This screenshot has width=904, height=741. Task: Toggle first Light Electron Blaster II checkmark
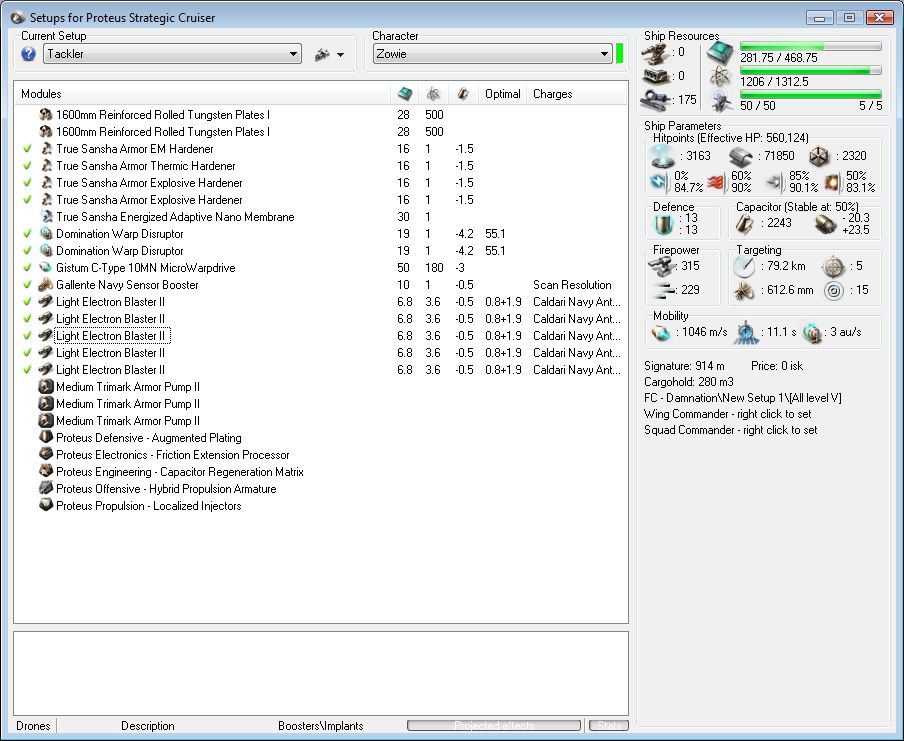pos(27,302)
